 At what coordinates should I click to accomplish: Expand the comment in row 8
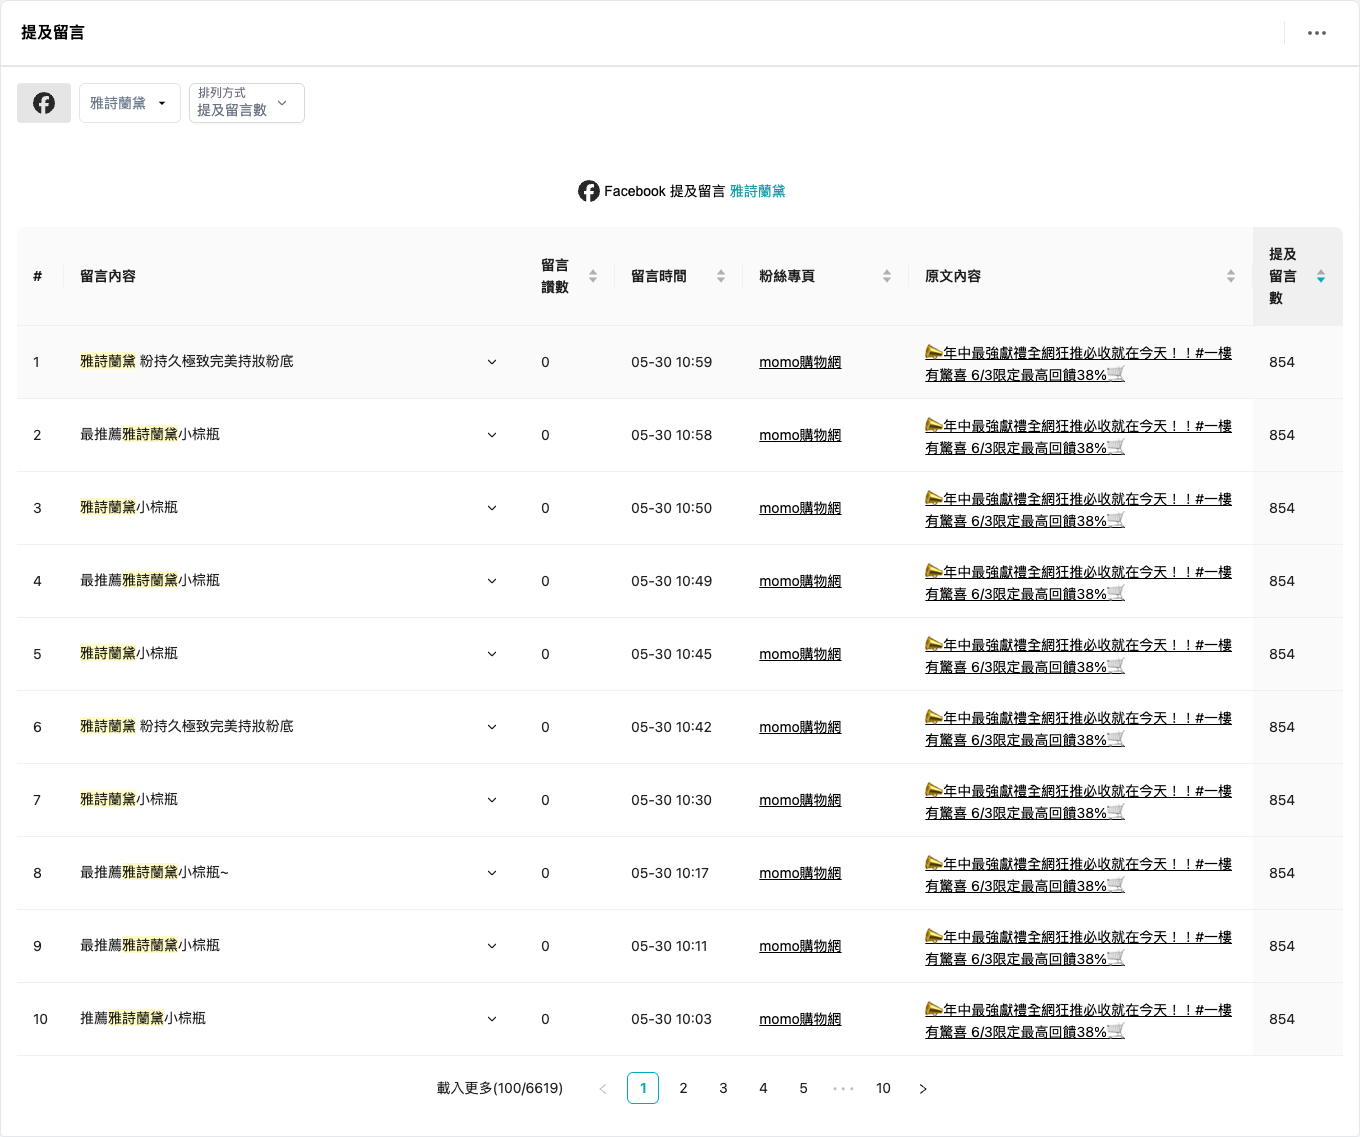click(x=492, y=873)
